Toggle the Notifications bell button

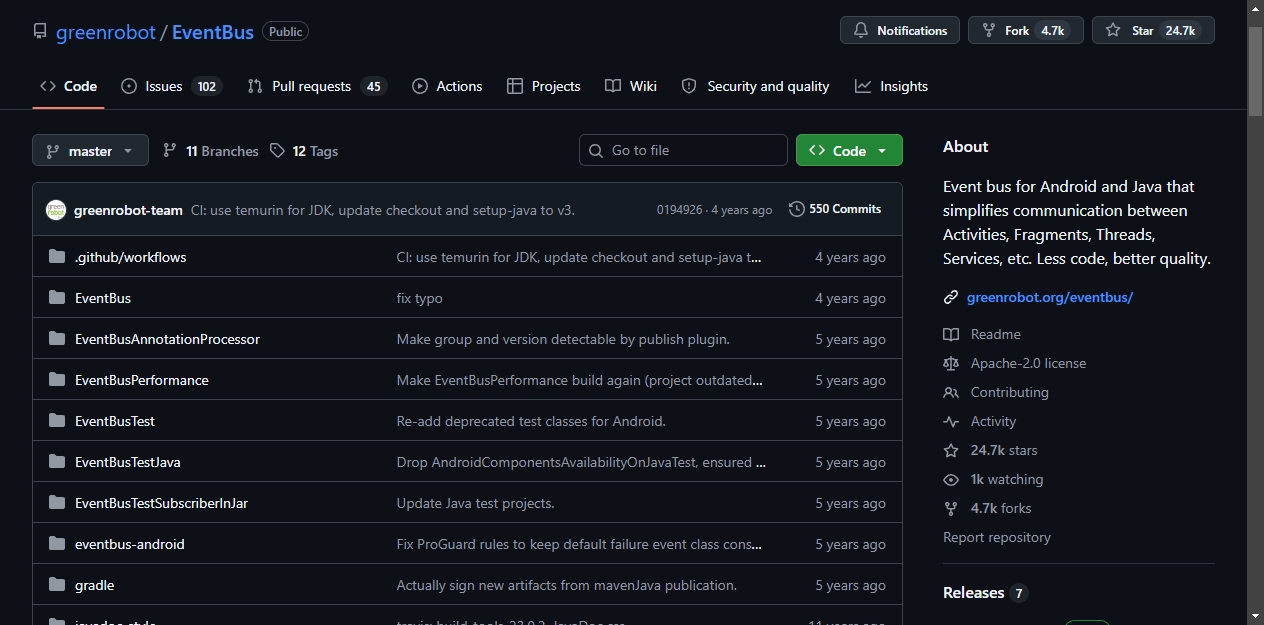tap(900, 30)
